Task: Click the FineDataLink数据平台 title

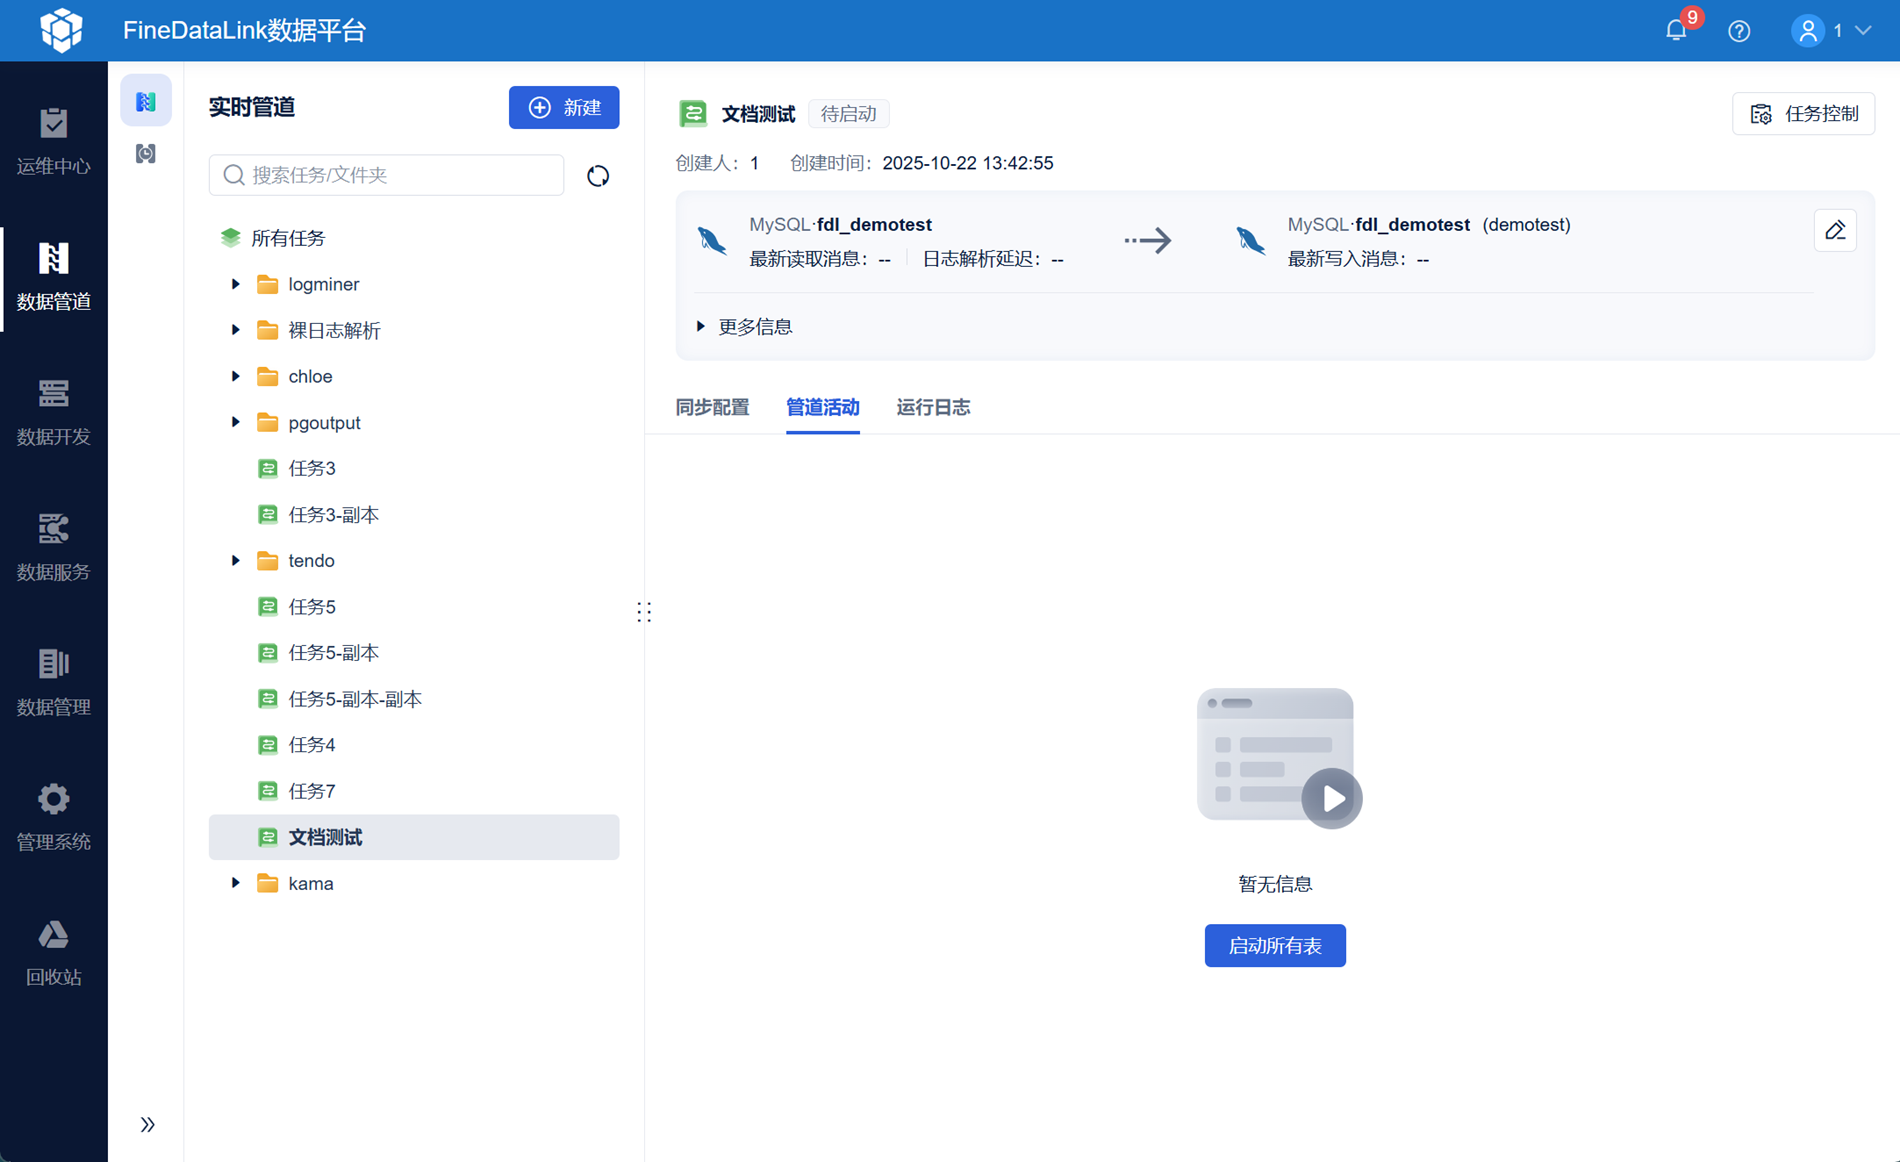Action: click(x=245, y=31)
